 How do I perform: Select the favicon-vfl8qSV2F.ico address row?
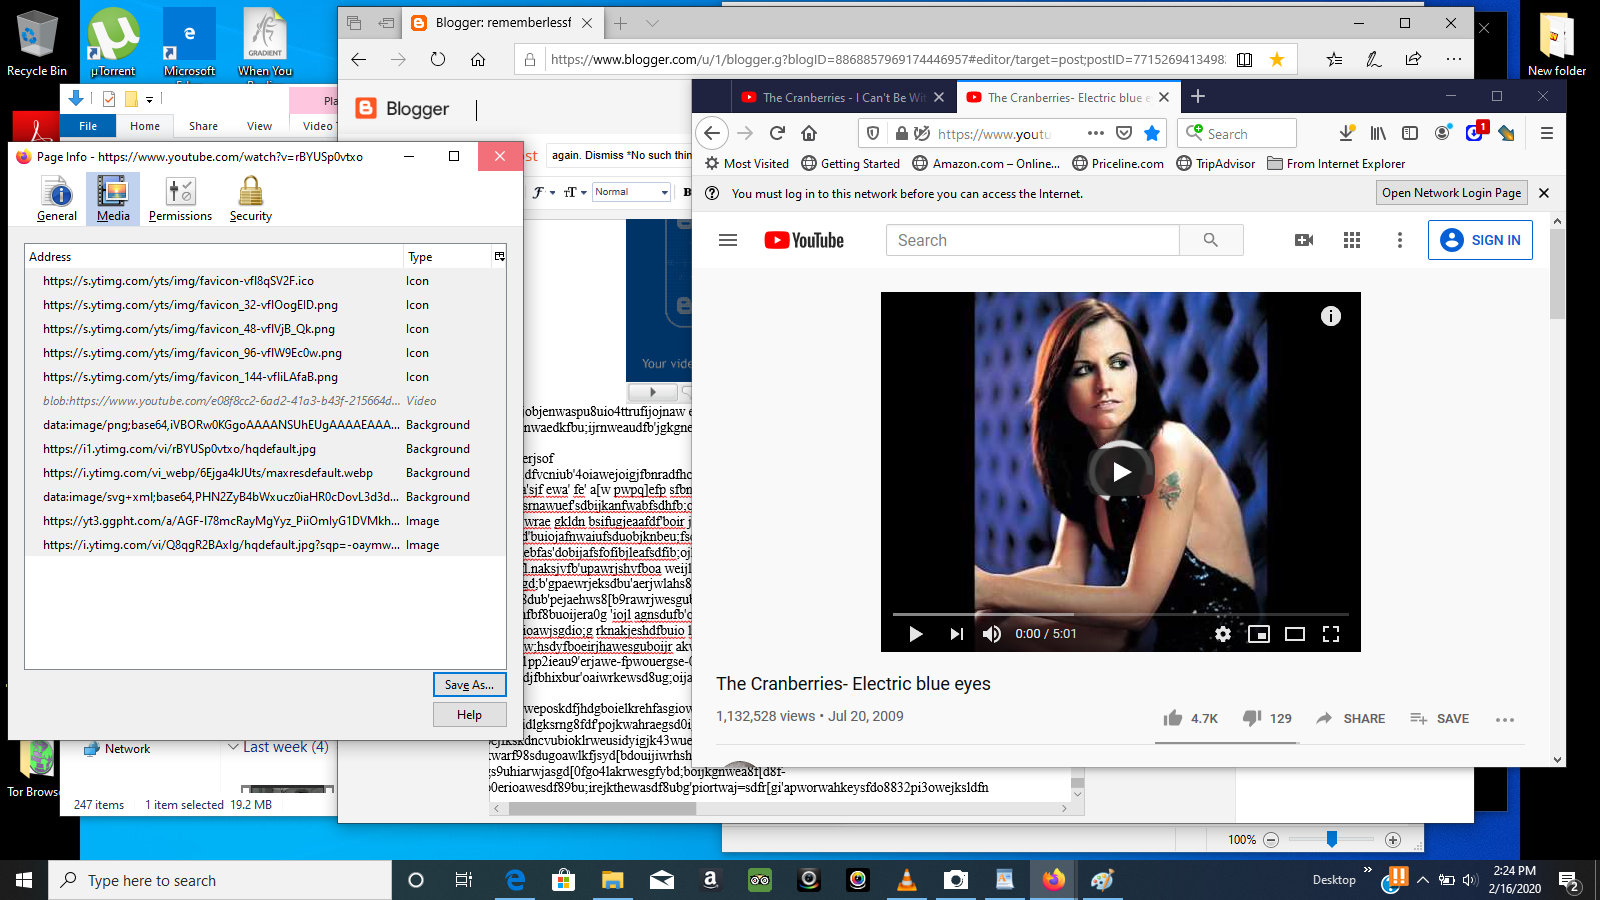point(265,281)
